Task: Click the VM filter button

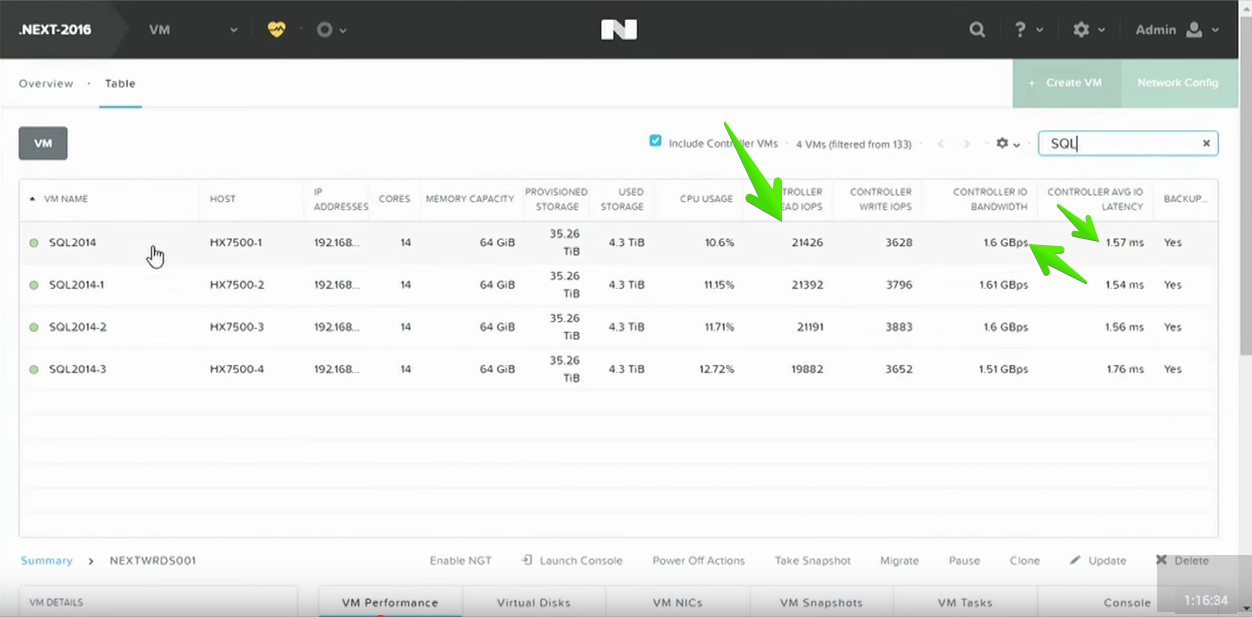Action: [43, 144]
